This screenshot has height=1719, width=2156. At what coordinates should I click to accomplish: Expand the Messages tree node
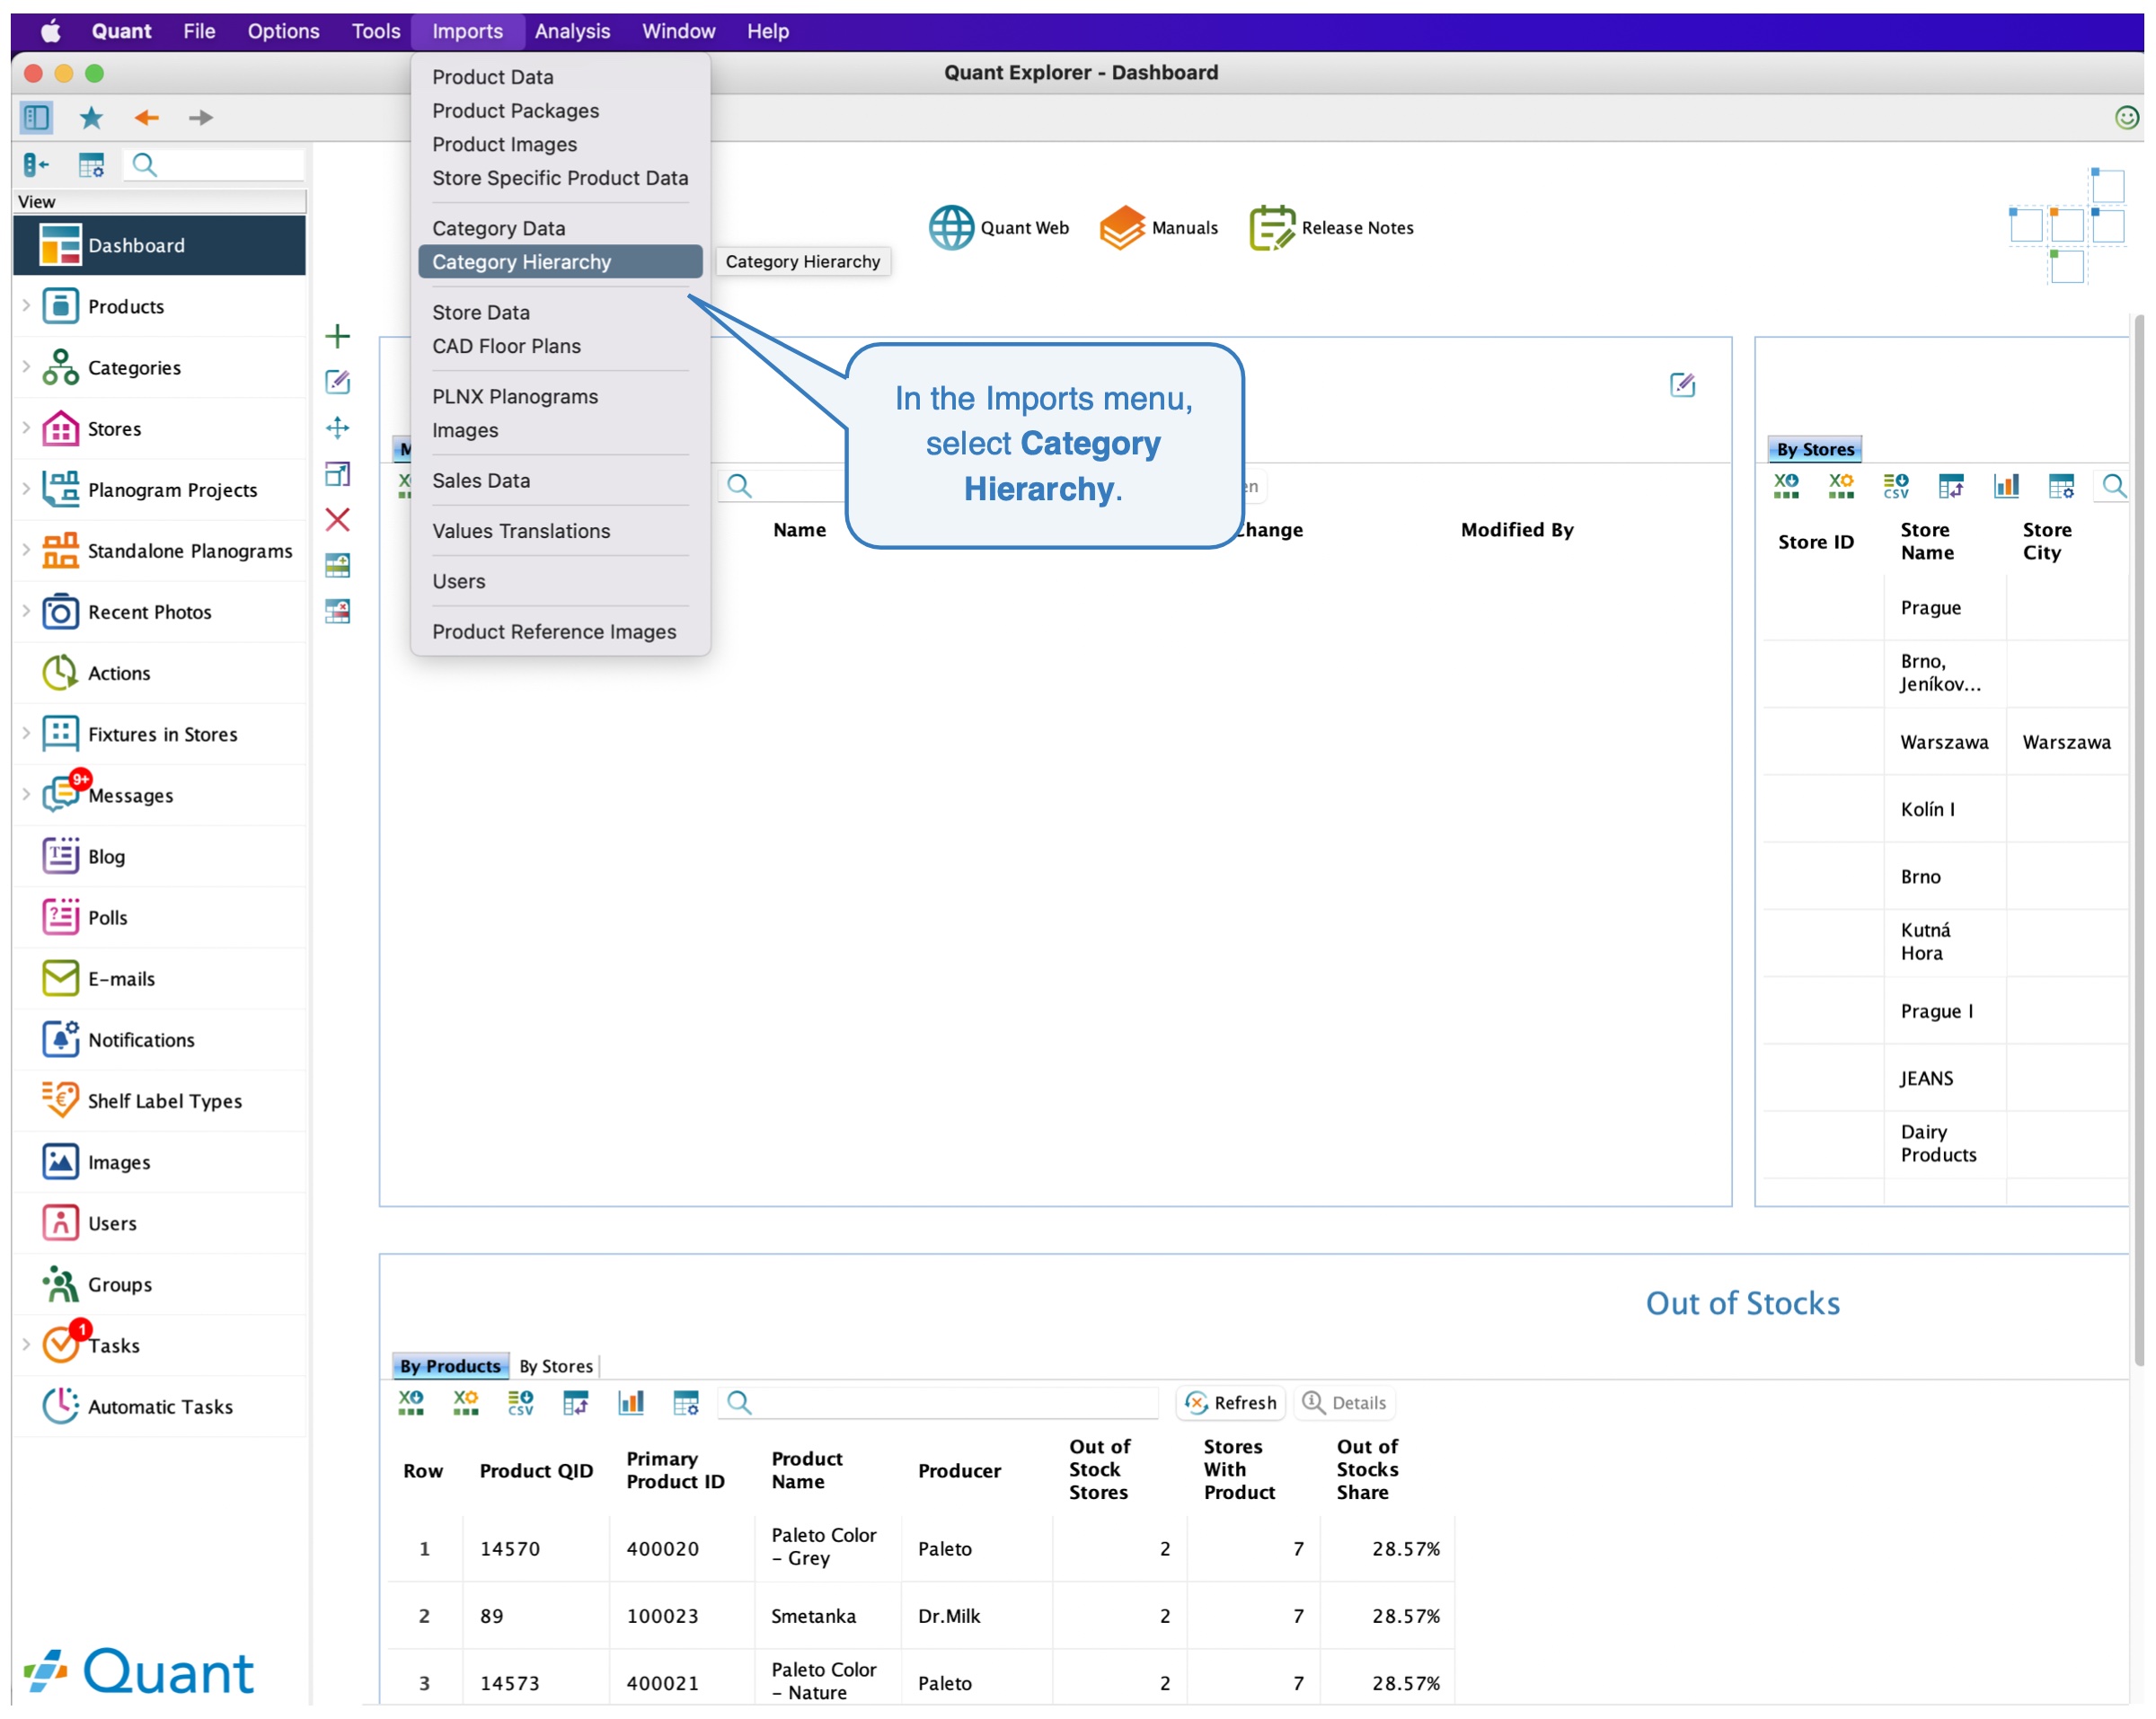(26, 794)
